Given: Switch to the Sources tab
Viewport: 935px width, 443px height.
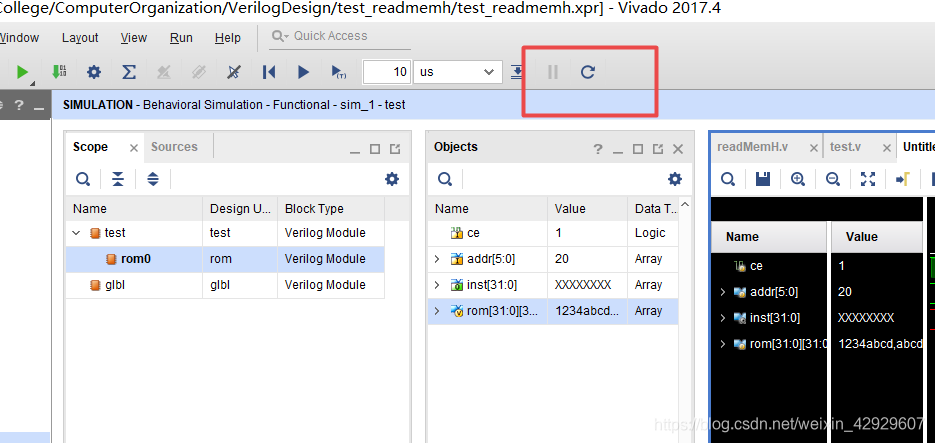Looking at the screenshot, I should coord(174,147).
